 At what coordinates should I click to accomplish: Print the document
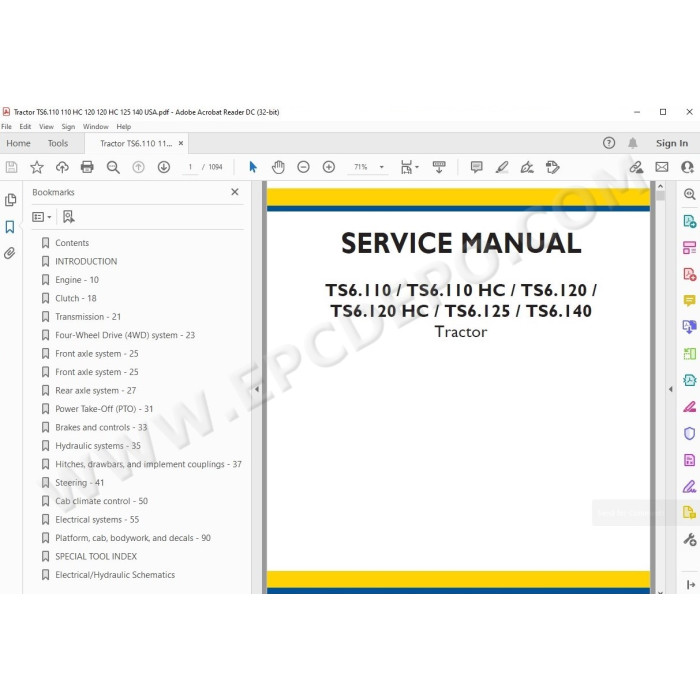87,167
